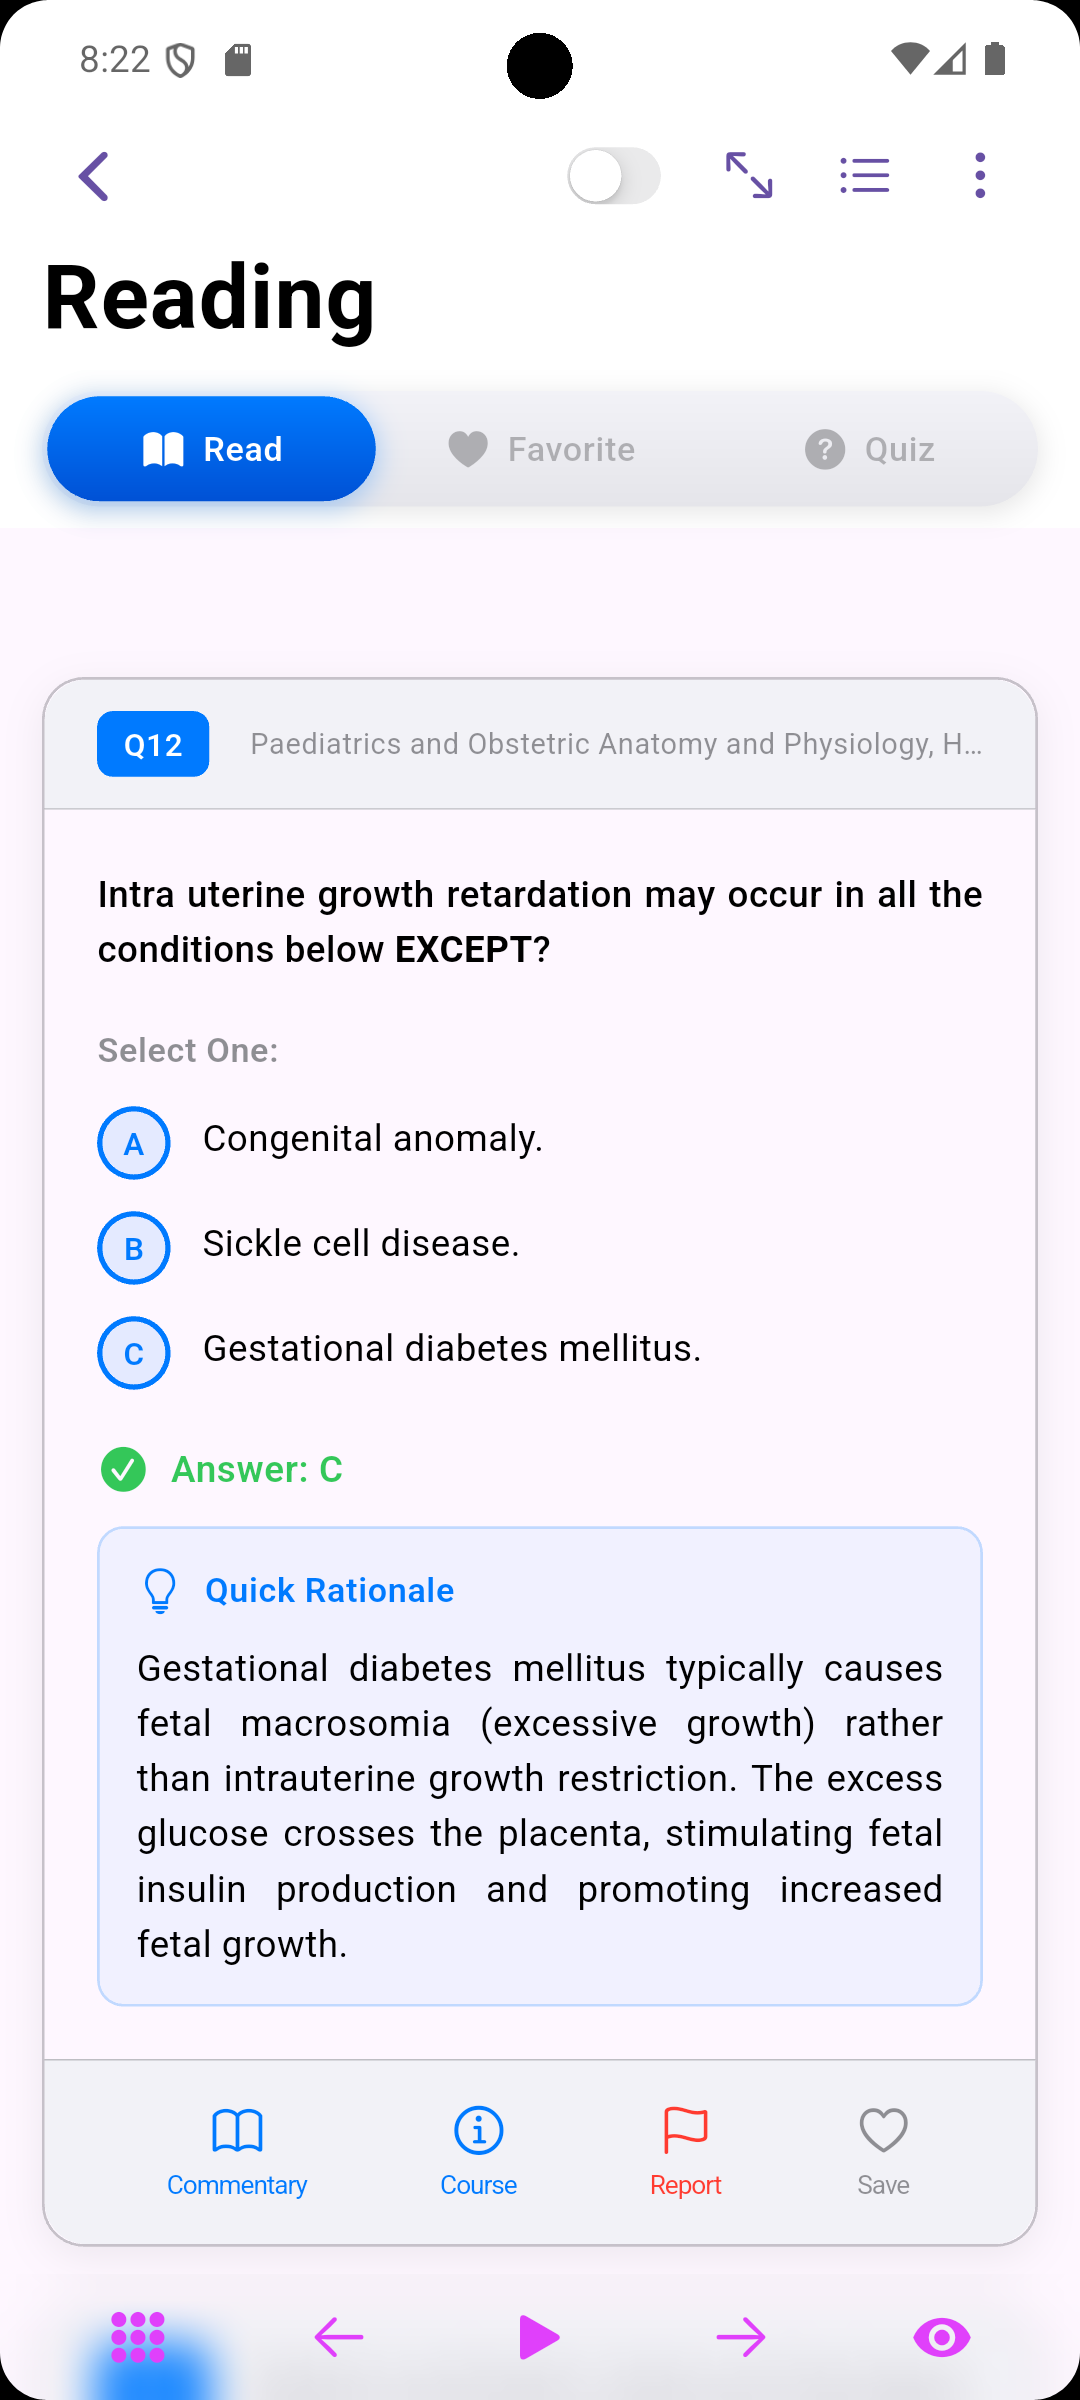This screenshot has height=2400, width=1080.
Task: Toggle answer visibility with the eye icon
Action: (x=942, y=2337)
